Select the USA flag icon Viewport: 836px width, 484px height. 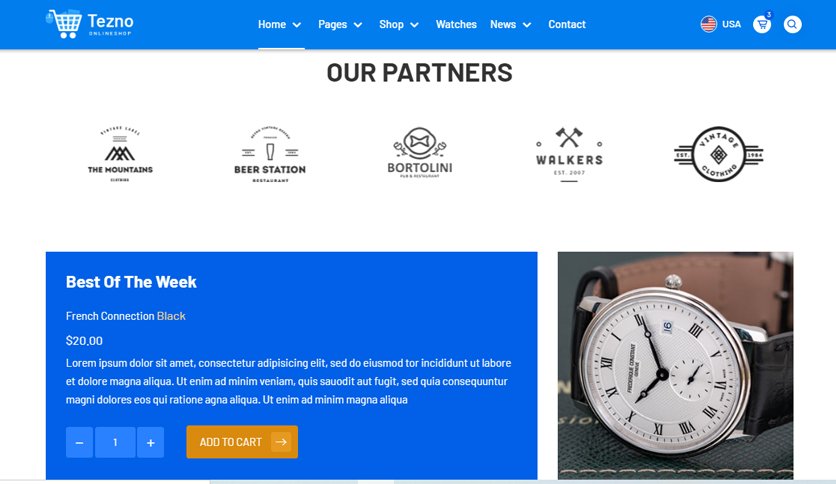pyautogui.click(x=709, y=24)
